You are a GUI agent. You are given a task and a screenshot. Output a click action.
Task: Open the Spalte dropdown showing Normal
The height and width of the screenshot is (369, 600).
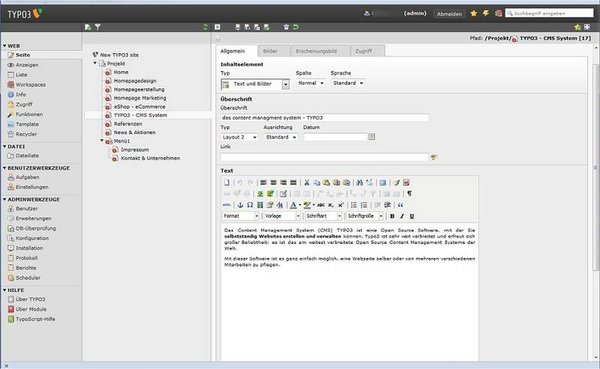pyautogui.click(x=311, y=83)
